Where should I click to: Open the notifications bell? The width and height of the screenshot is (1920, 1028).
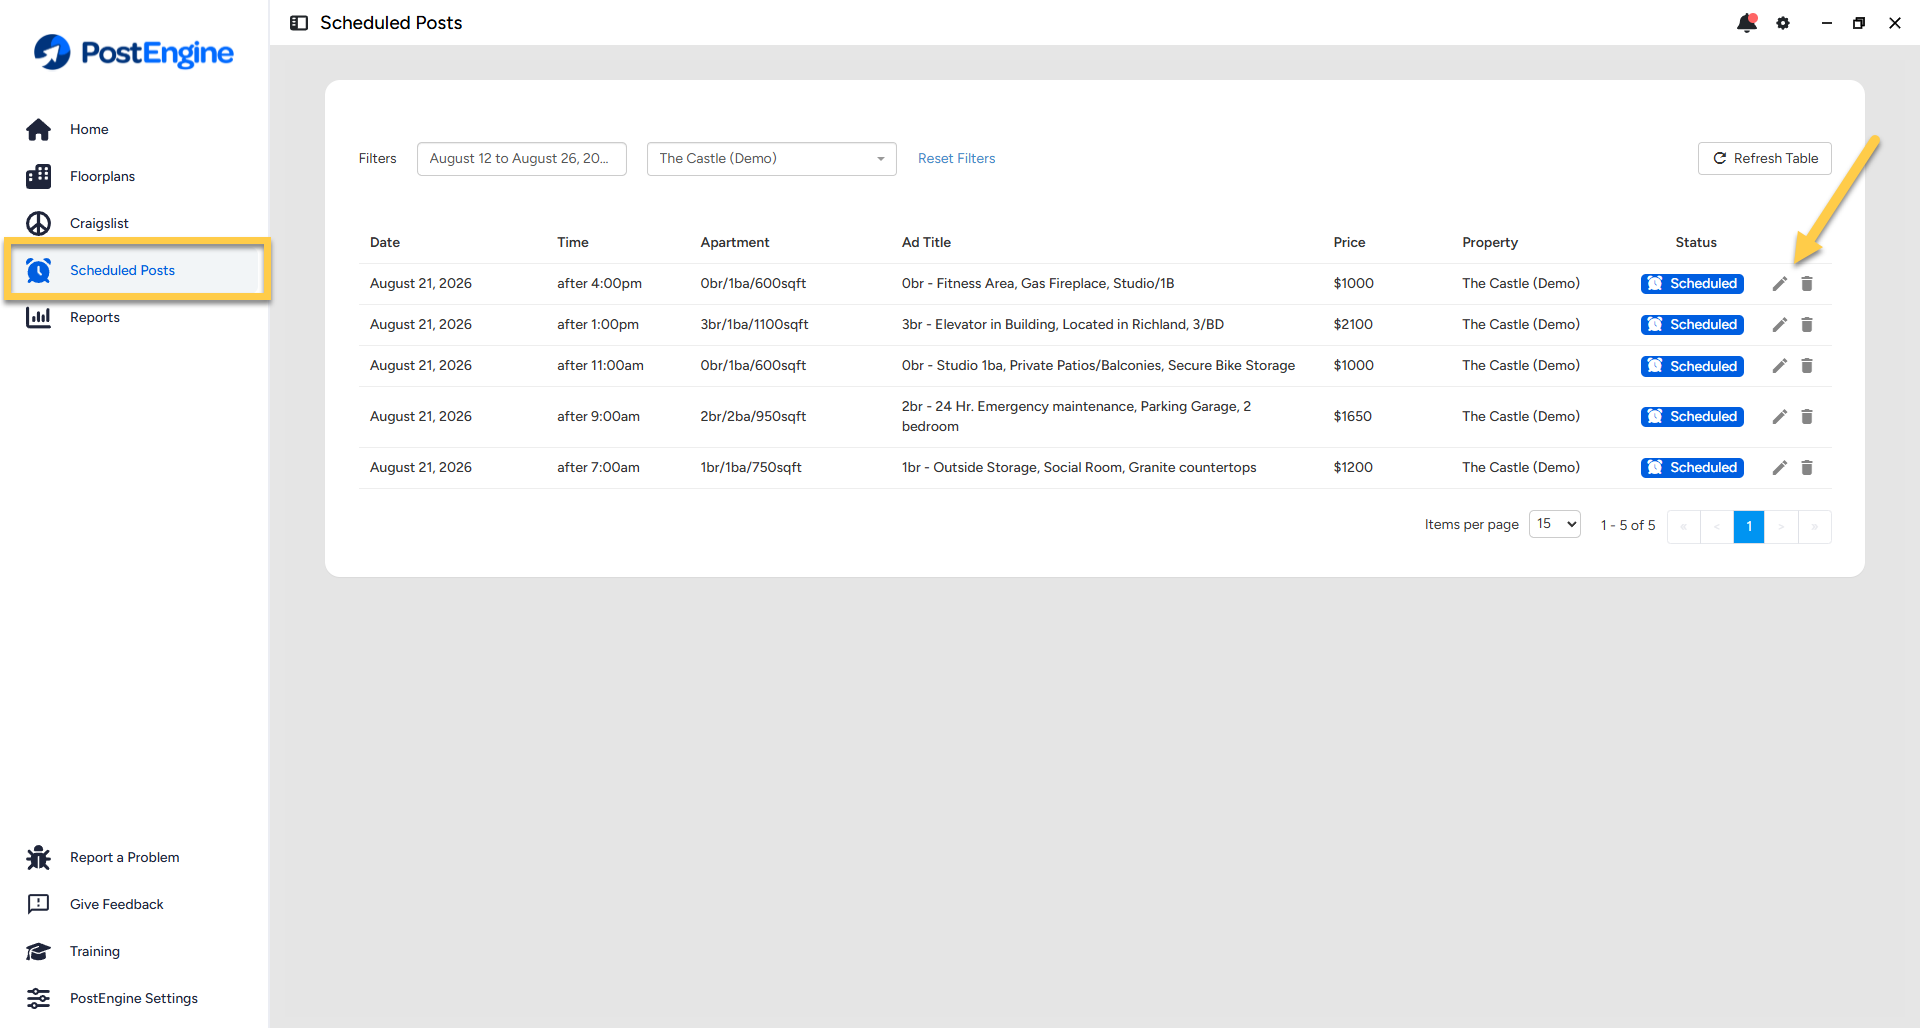1747,23
